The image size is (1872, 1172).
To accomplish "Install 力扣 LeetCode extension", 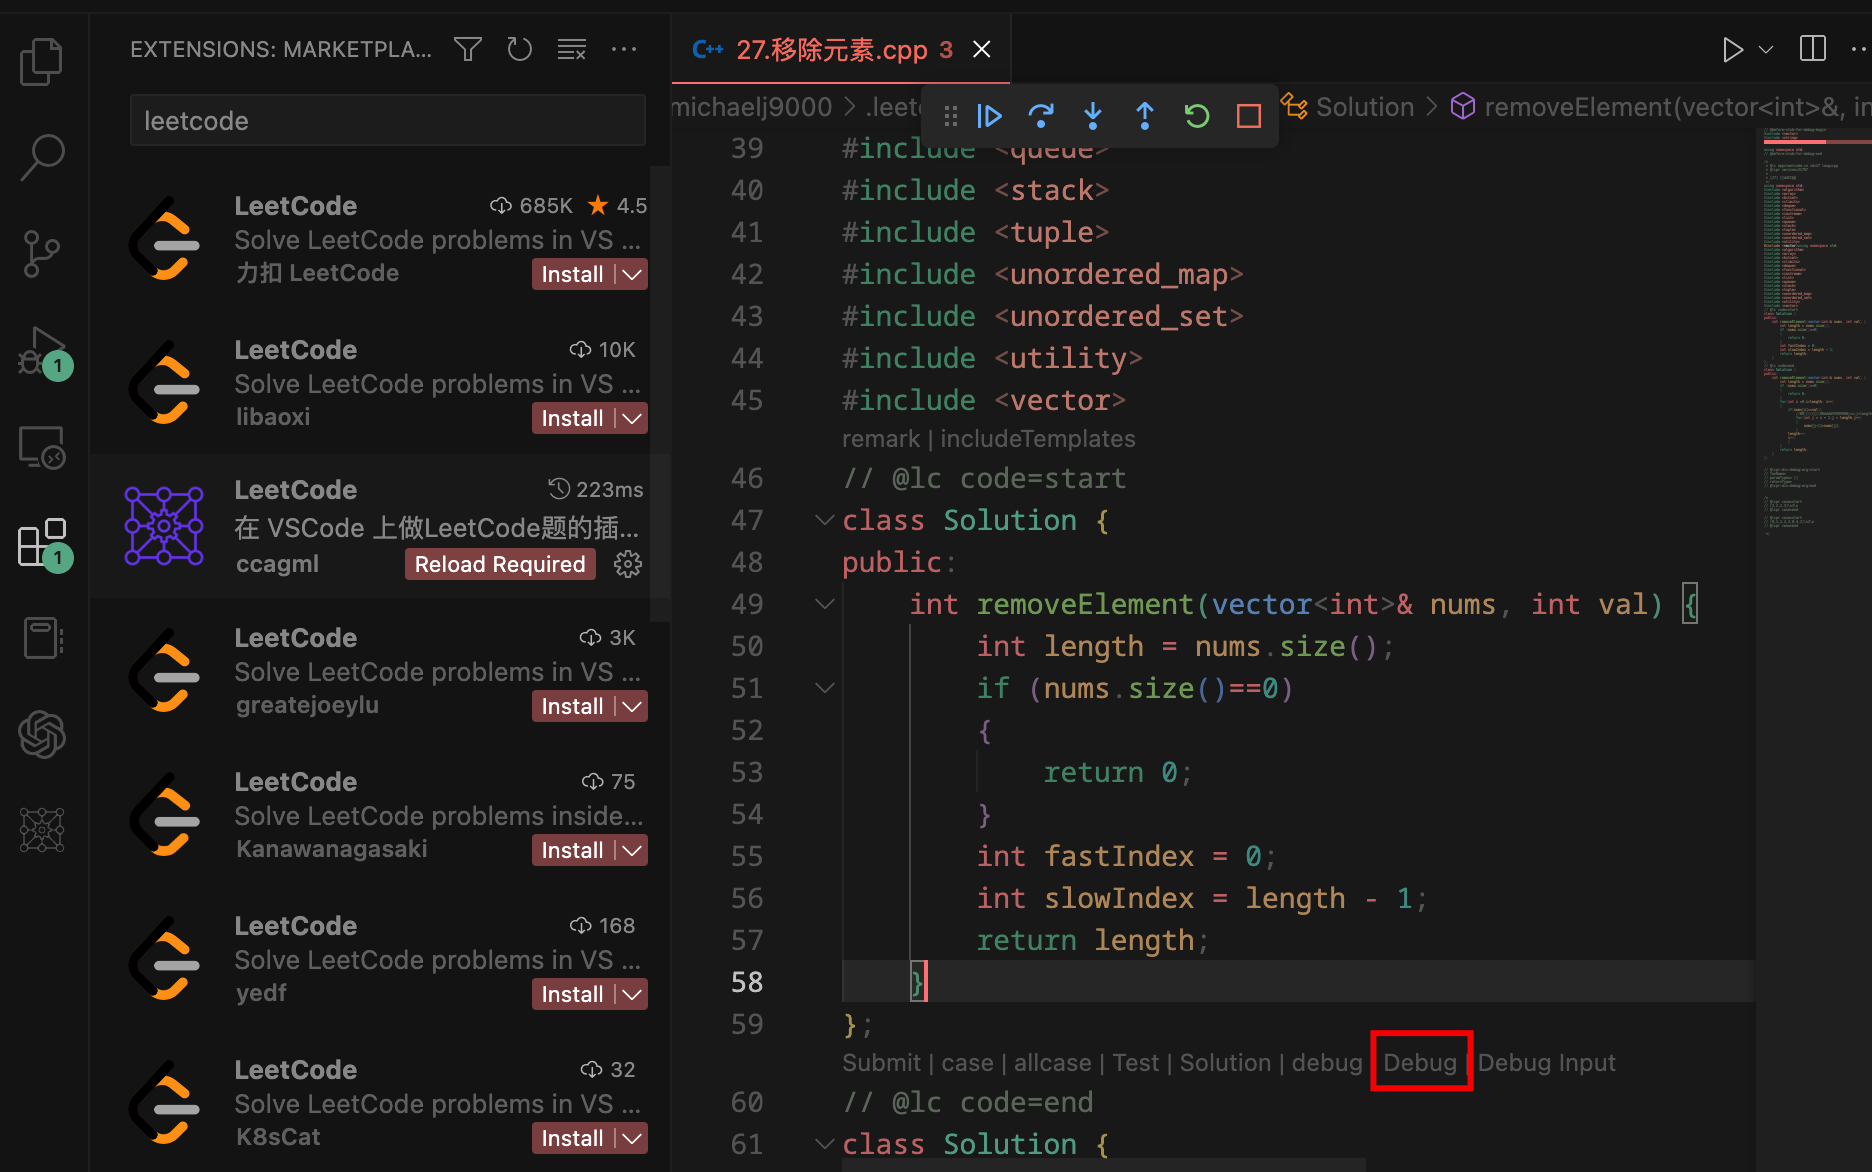I will 573,274.
